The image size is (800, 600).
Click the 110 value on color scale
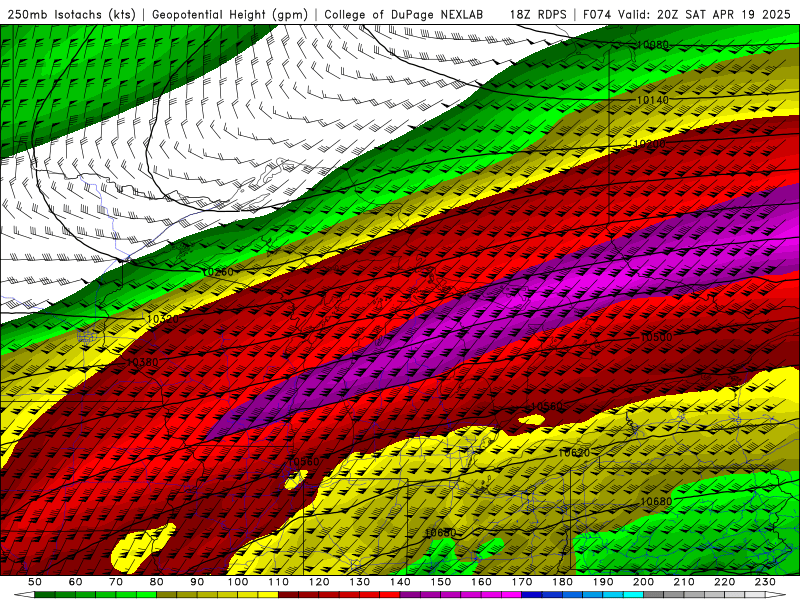tap(278, 582)
